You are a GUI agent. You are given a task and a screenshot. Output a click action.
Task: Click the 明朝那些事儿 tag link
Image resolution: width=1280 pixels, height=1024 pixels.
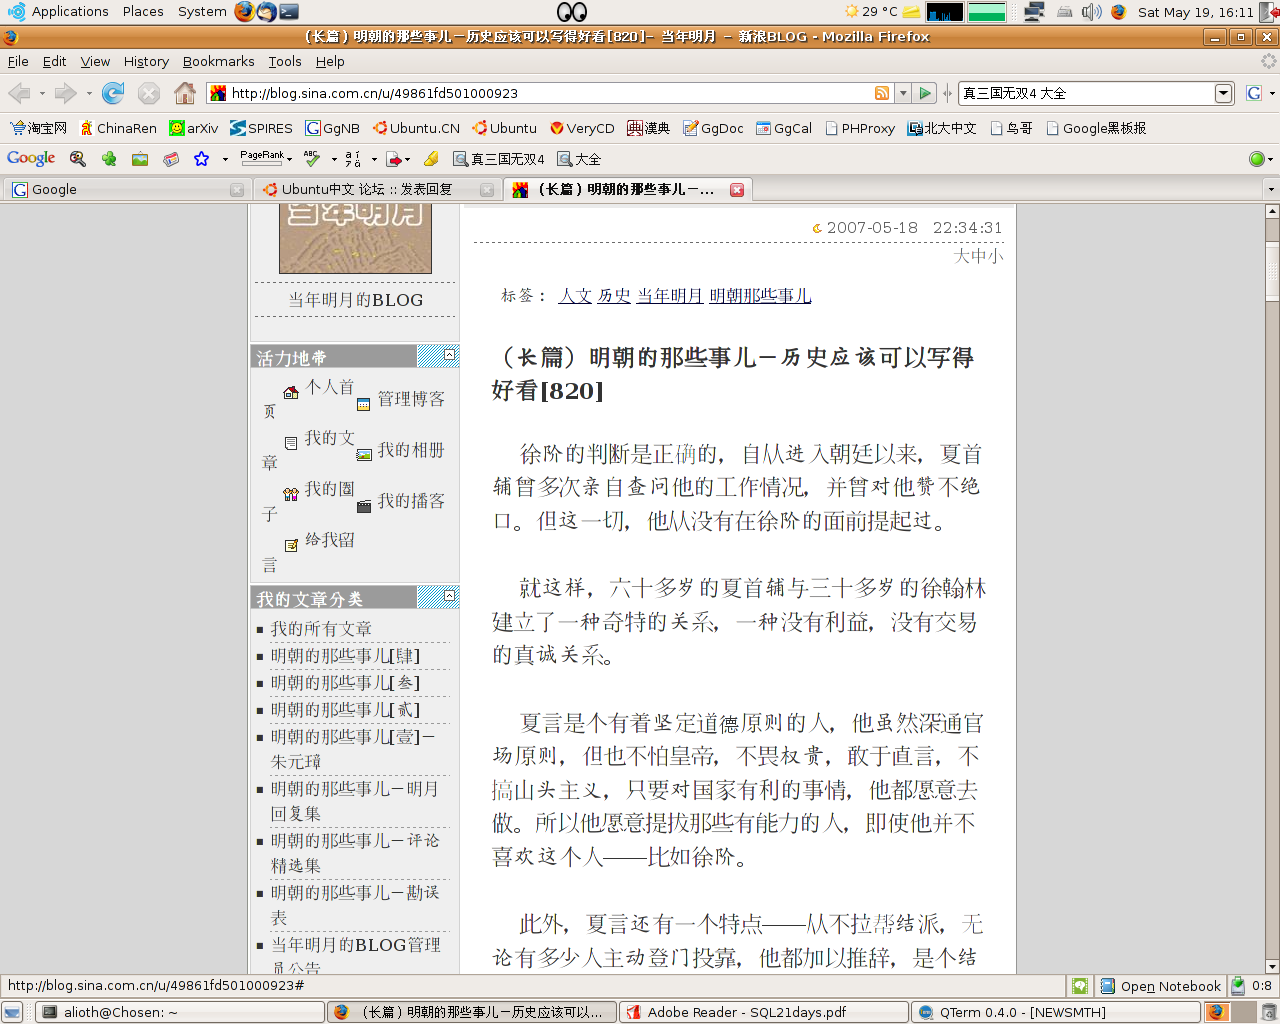(760, 295)
